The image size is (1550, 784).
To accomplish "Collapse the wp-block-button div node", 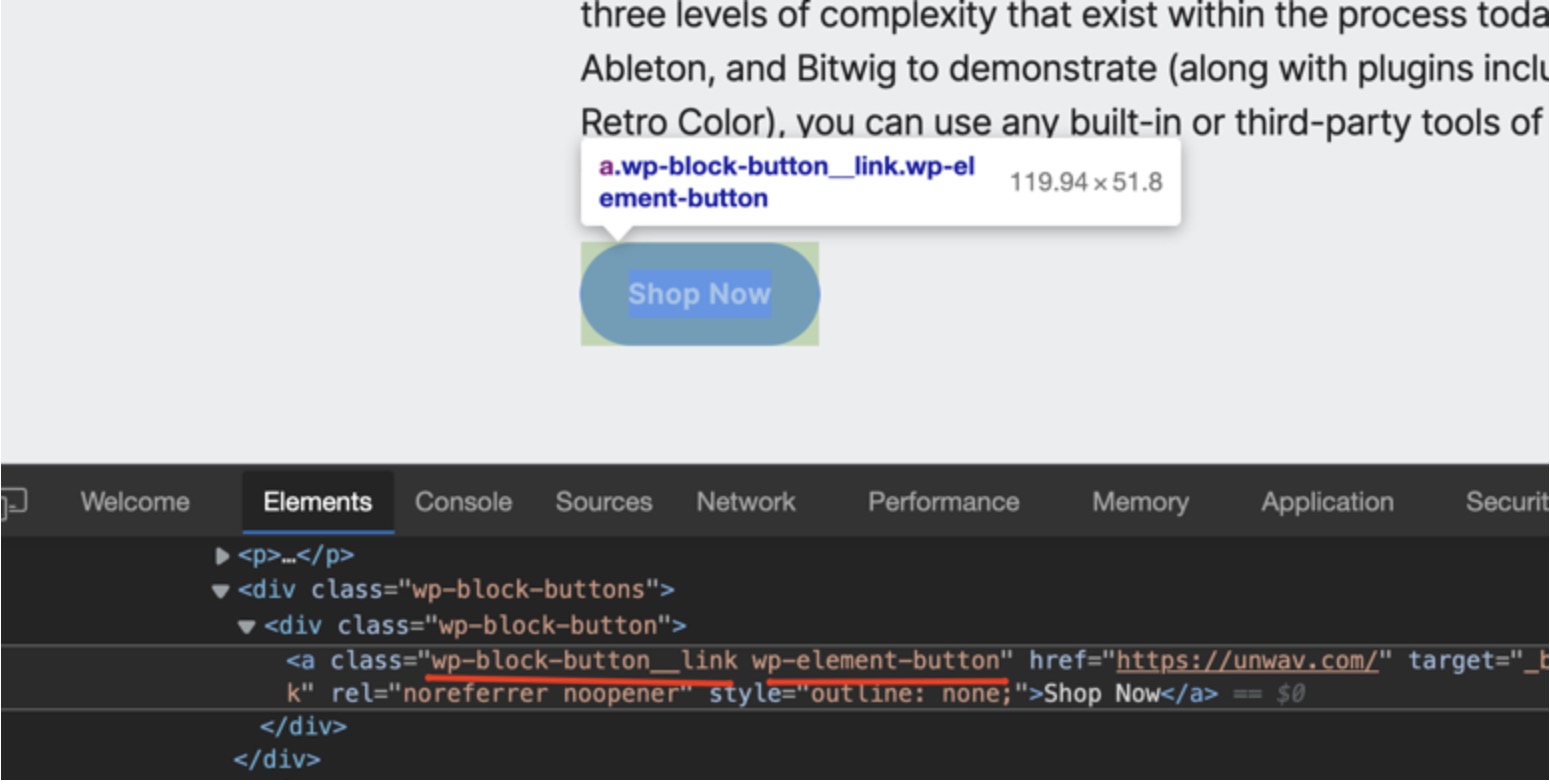I will click(247, 627).
